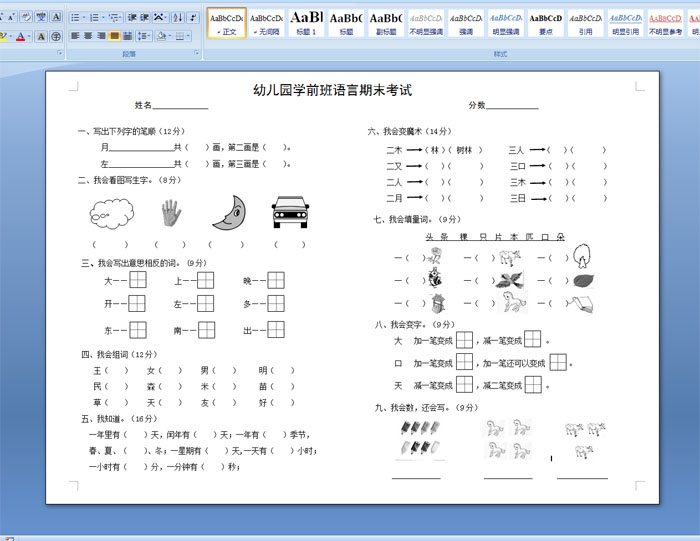This screenshot has width=700, height=541.
Task: Select the car picture in the document
Action: pos(290,212)
